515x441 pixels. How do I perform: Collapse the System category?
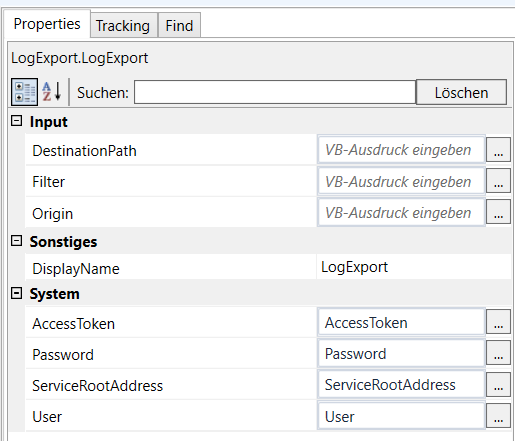tap(16, 293)
